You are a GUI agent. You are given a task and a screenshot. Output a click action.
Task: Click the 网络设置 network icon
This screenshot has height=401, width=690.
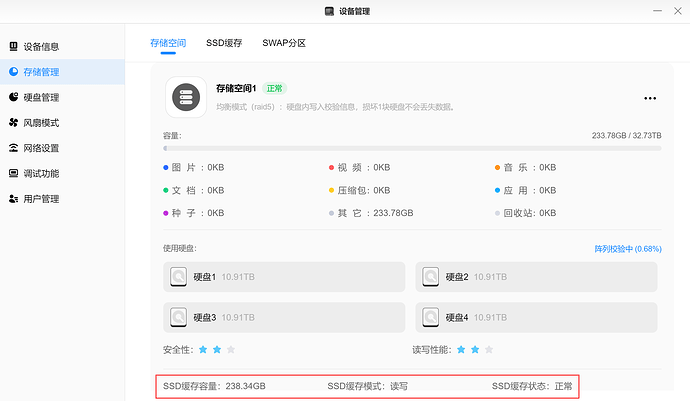pyautogui.click(x=13, y=148)
